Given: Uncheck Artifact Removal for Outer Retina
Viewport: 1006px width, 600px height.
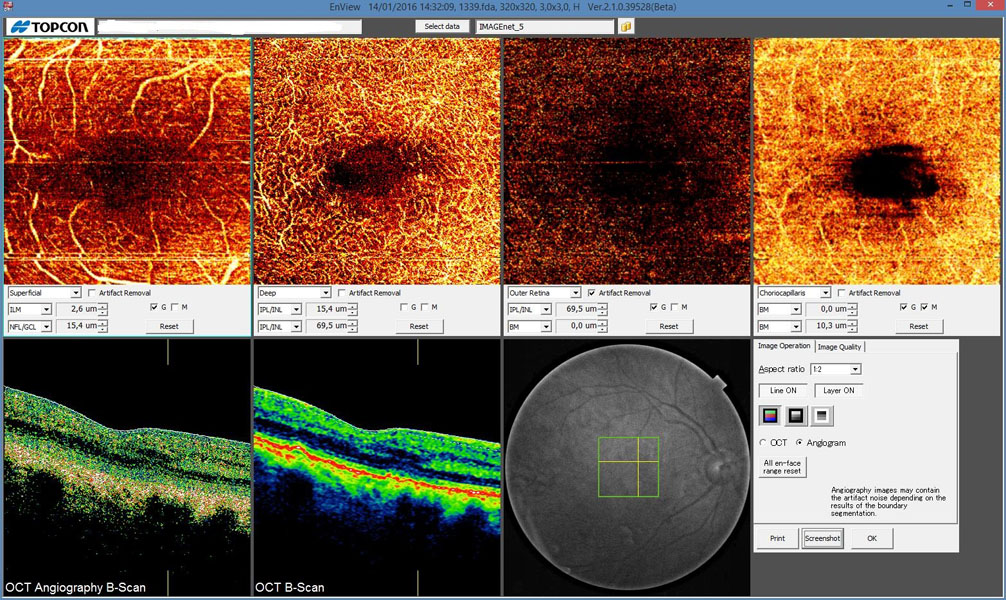Looking at the screenshot, I should (593, 293).
